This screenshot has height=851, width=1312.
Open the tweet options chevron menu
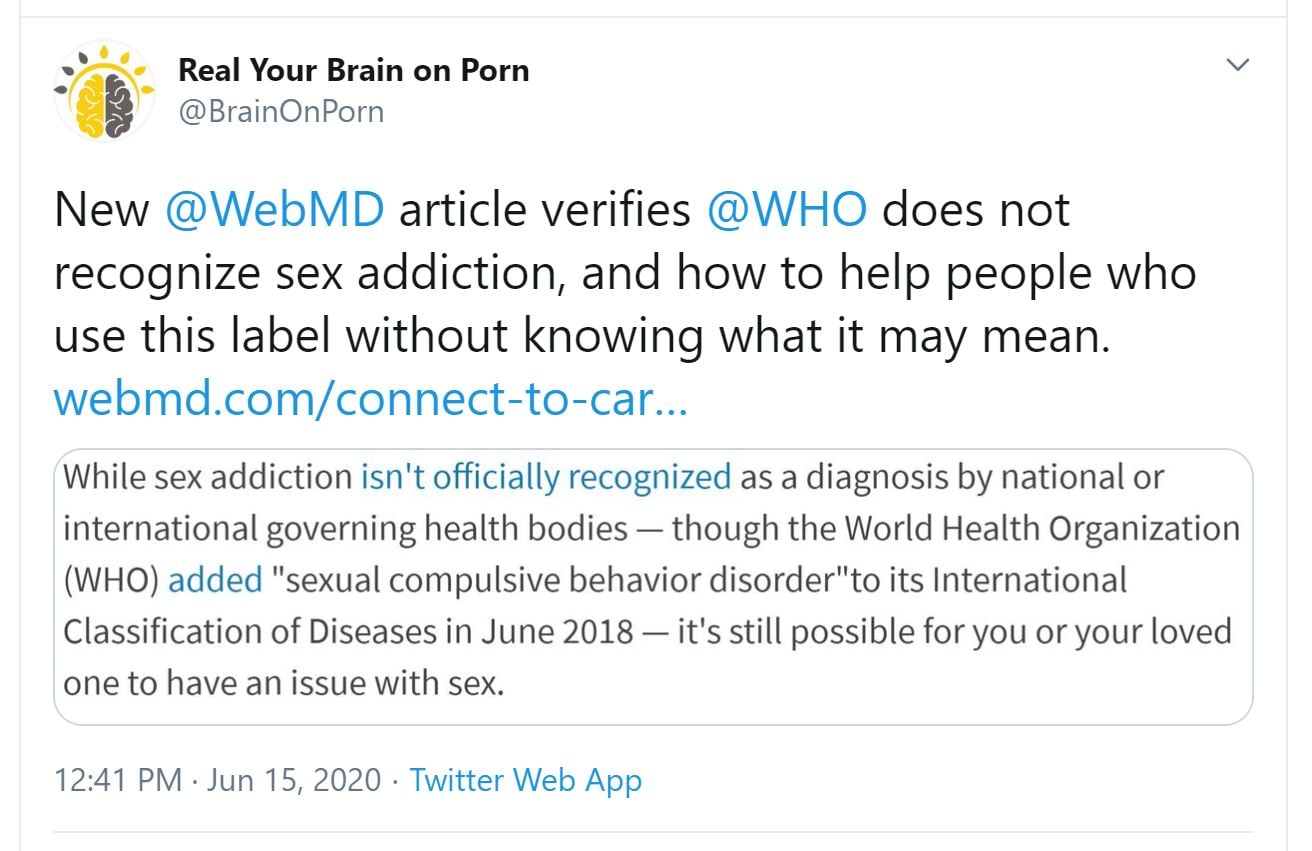tap(1238, 66)
